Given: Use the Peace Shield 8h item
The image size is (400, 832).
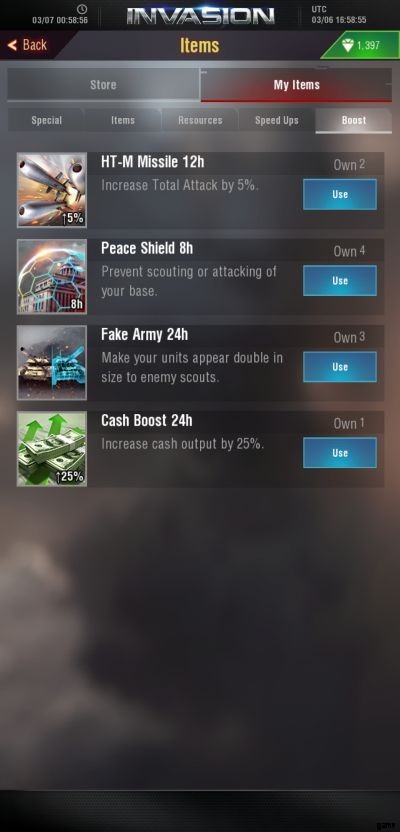Looking at the screenshot, I should click(340, 281).
